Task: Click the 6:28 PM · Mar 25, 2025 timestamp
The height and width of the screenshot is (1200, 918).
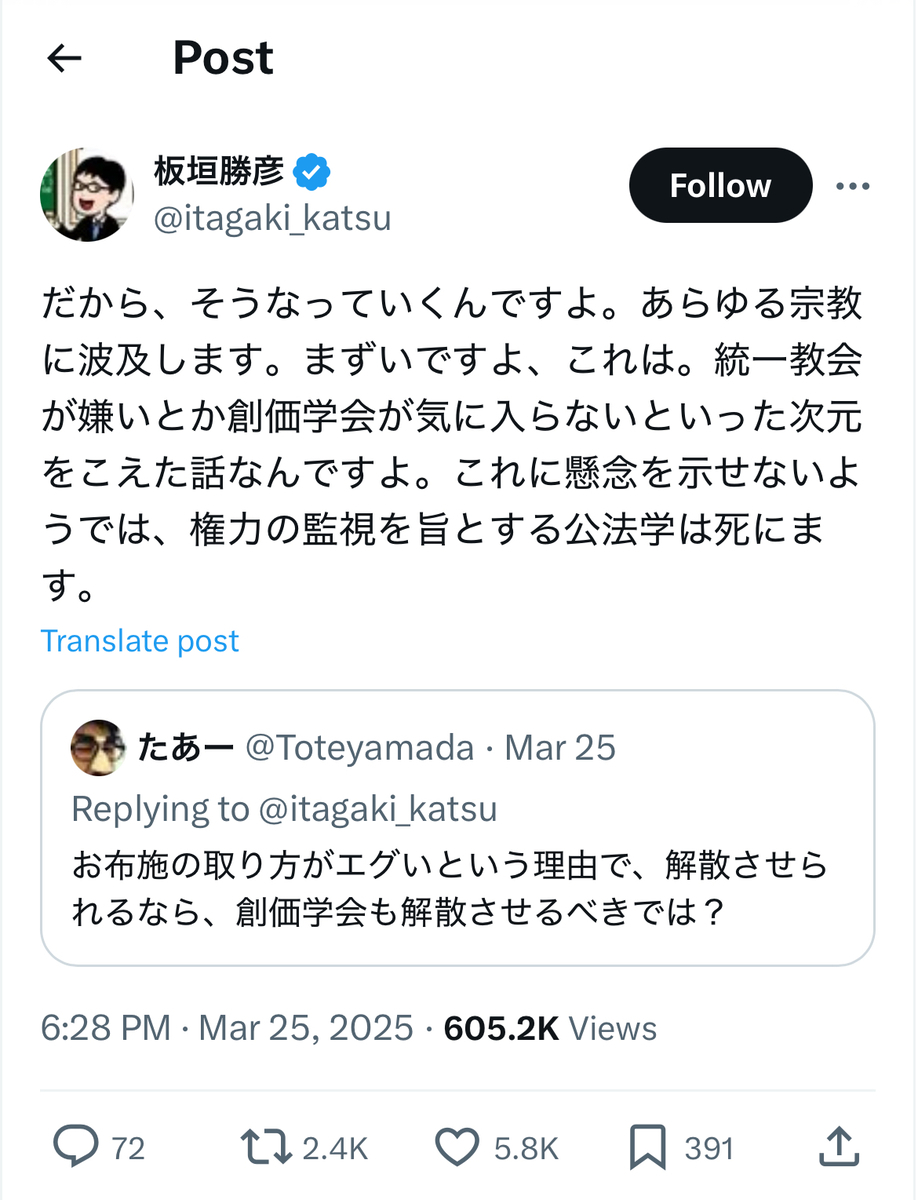Action: click(x=226, y=1028)
